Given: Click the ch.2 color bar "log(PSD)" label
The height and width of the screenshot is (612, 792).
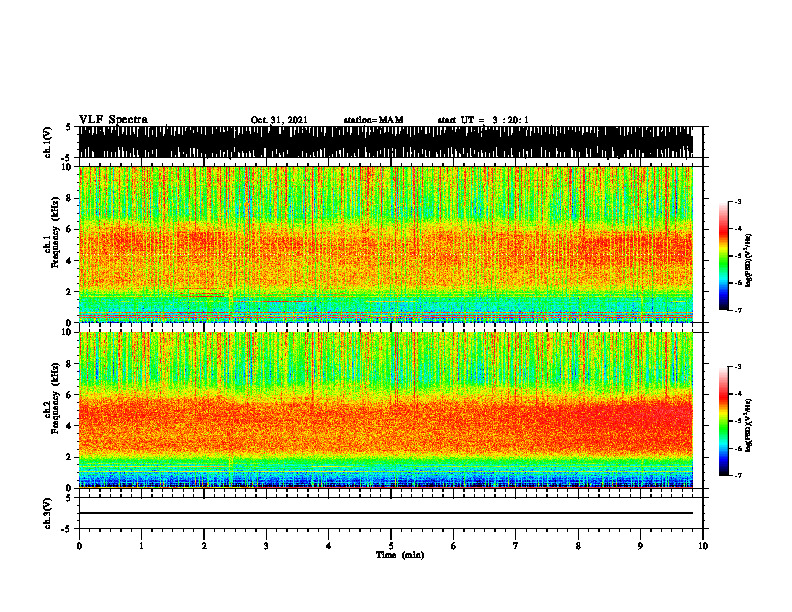Looking at the screenshot, I should tap(749, 425).
